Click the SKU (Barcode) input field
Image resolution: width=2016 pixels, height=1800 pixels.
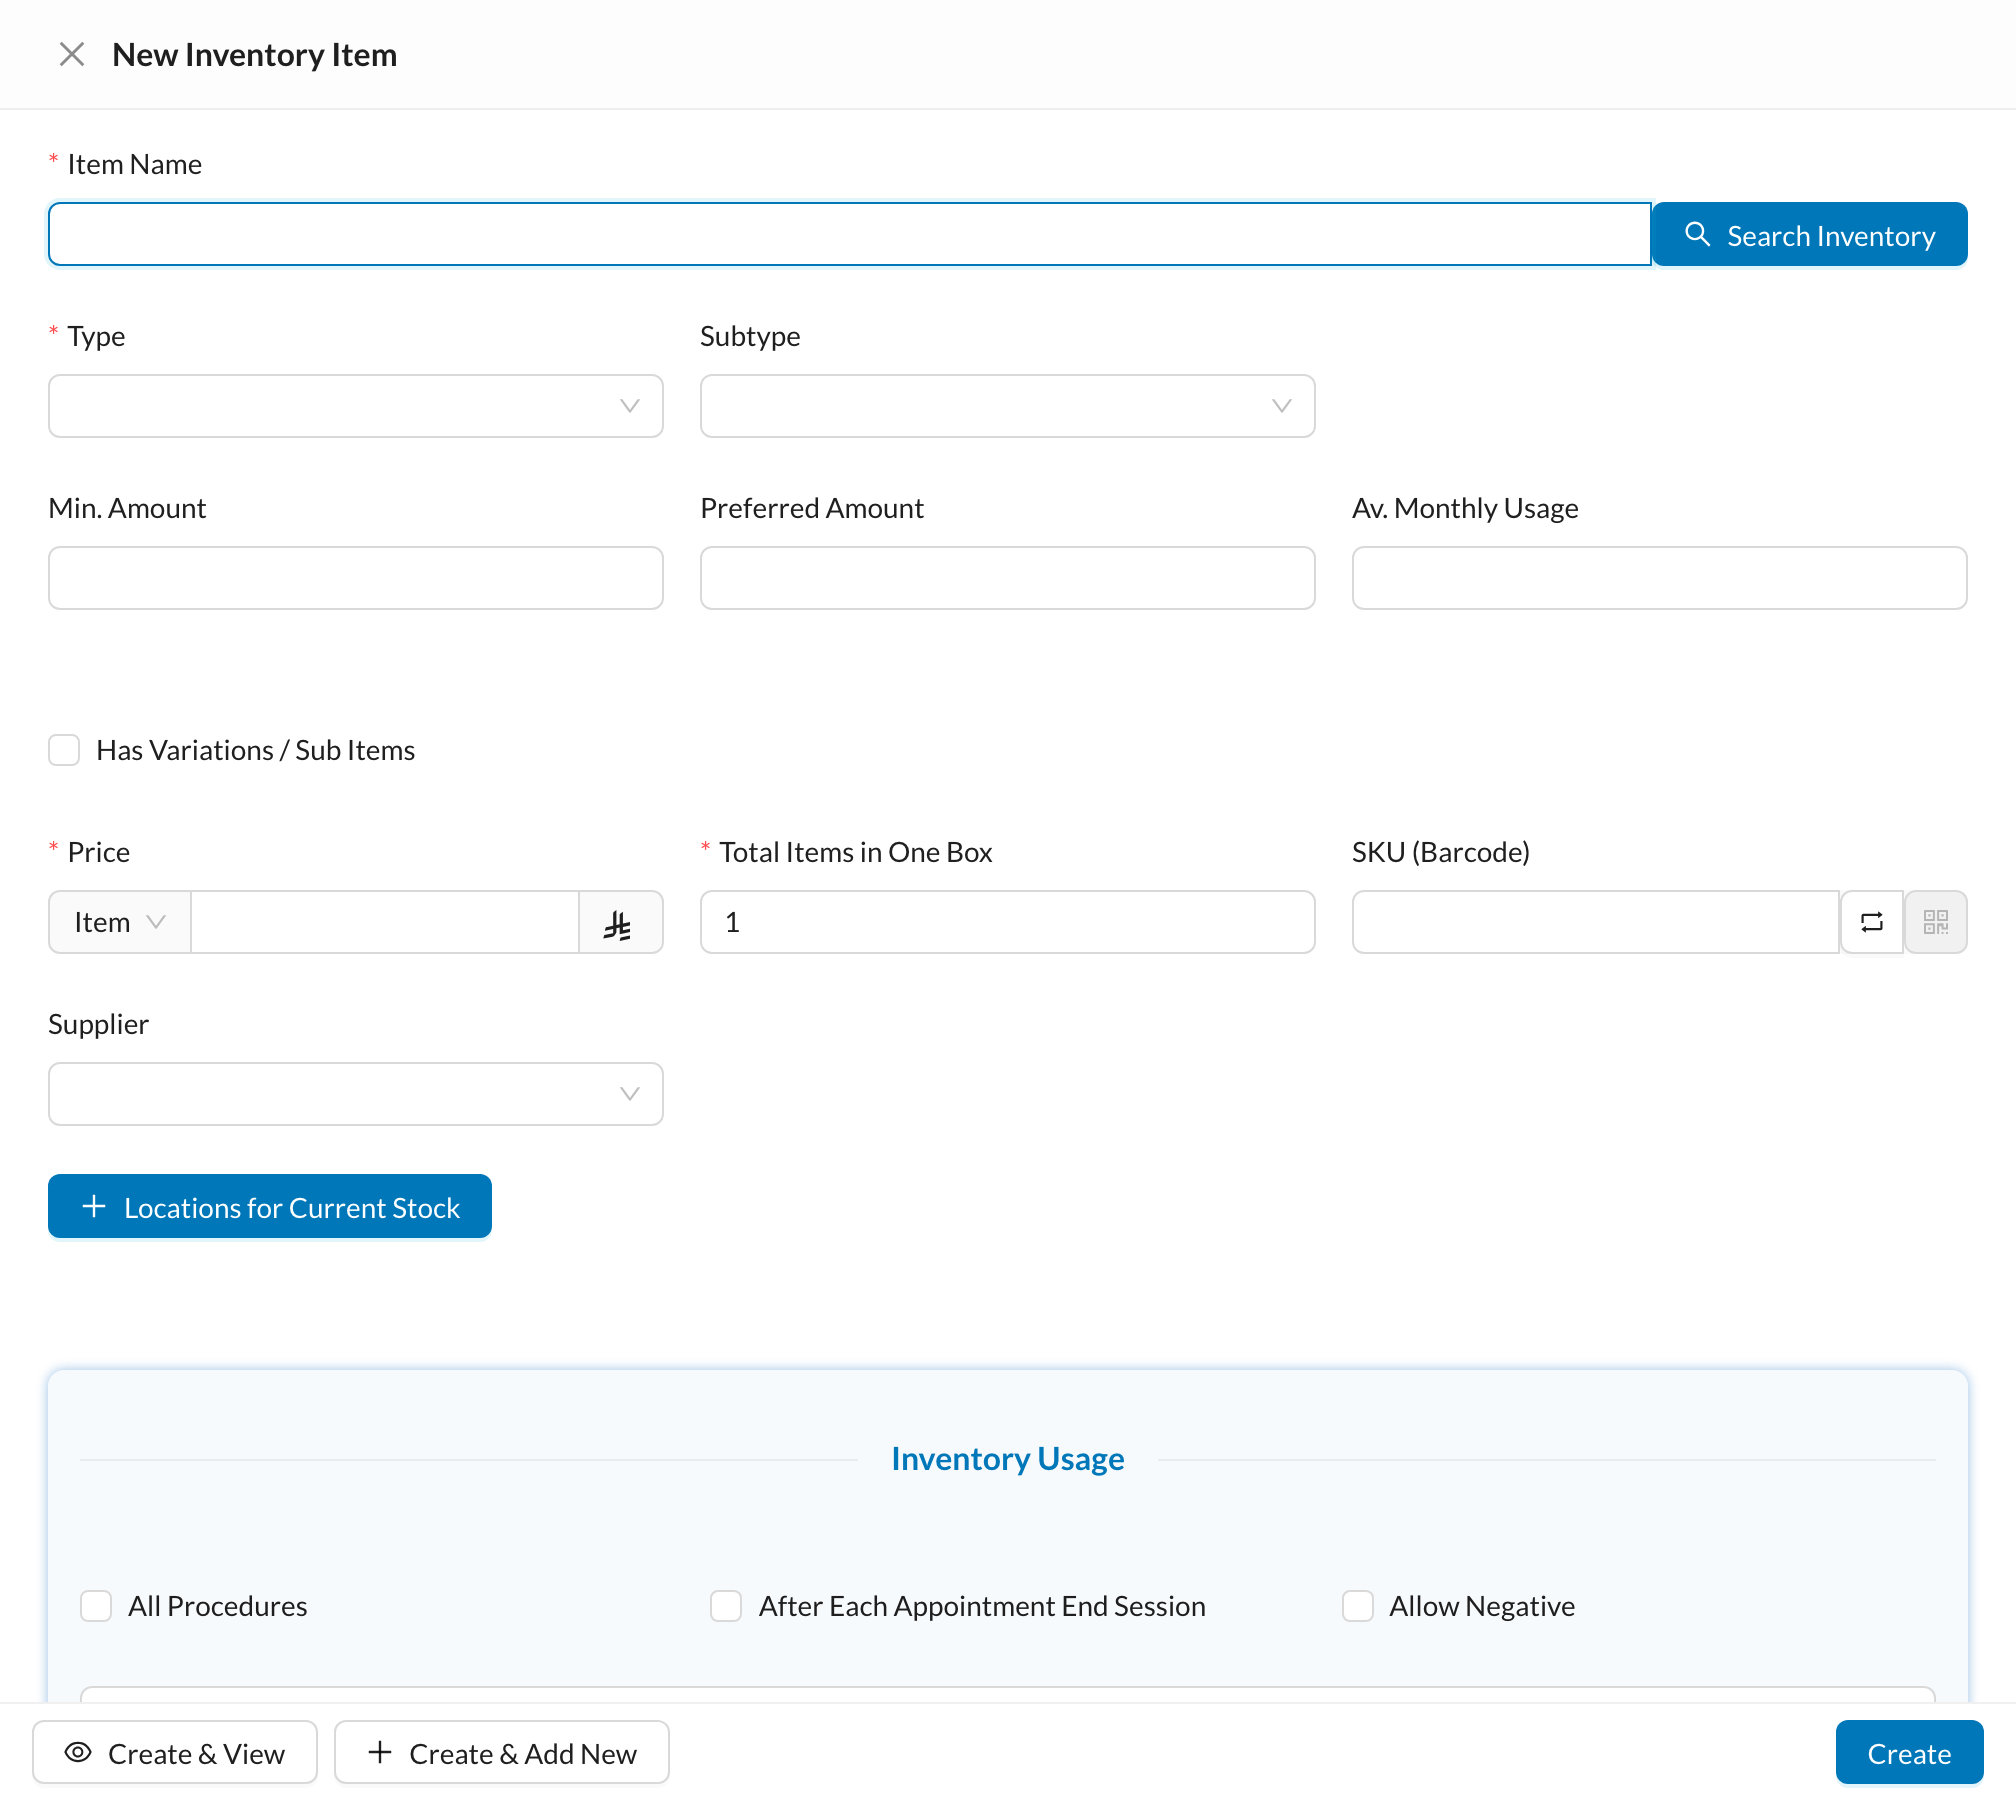(x=1596, y=922)
